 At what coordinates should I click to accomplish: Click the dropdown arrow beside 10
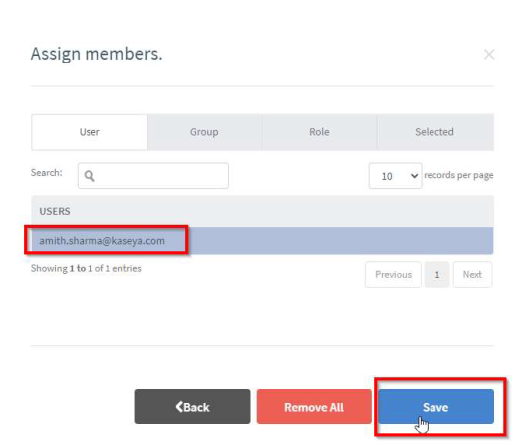pyautogui.click(x=414, y=176)
